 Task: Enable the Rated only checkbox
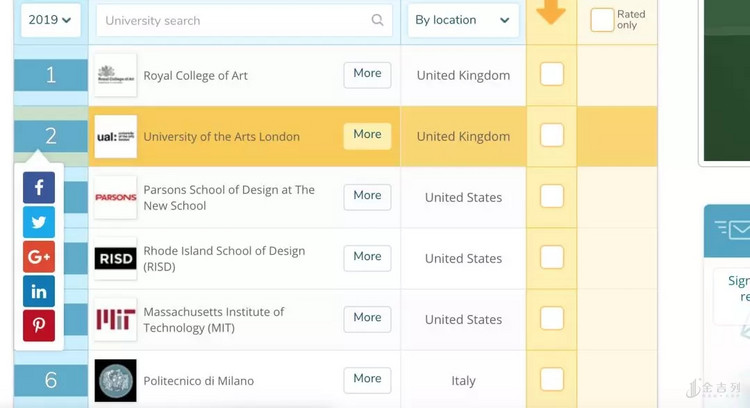click(x=602, y=20)
